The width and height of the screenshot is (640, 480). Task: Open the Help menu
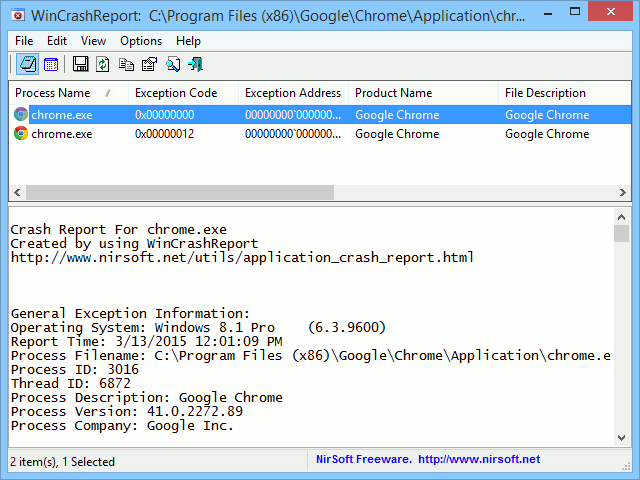pos(188,41)
